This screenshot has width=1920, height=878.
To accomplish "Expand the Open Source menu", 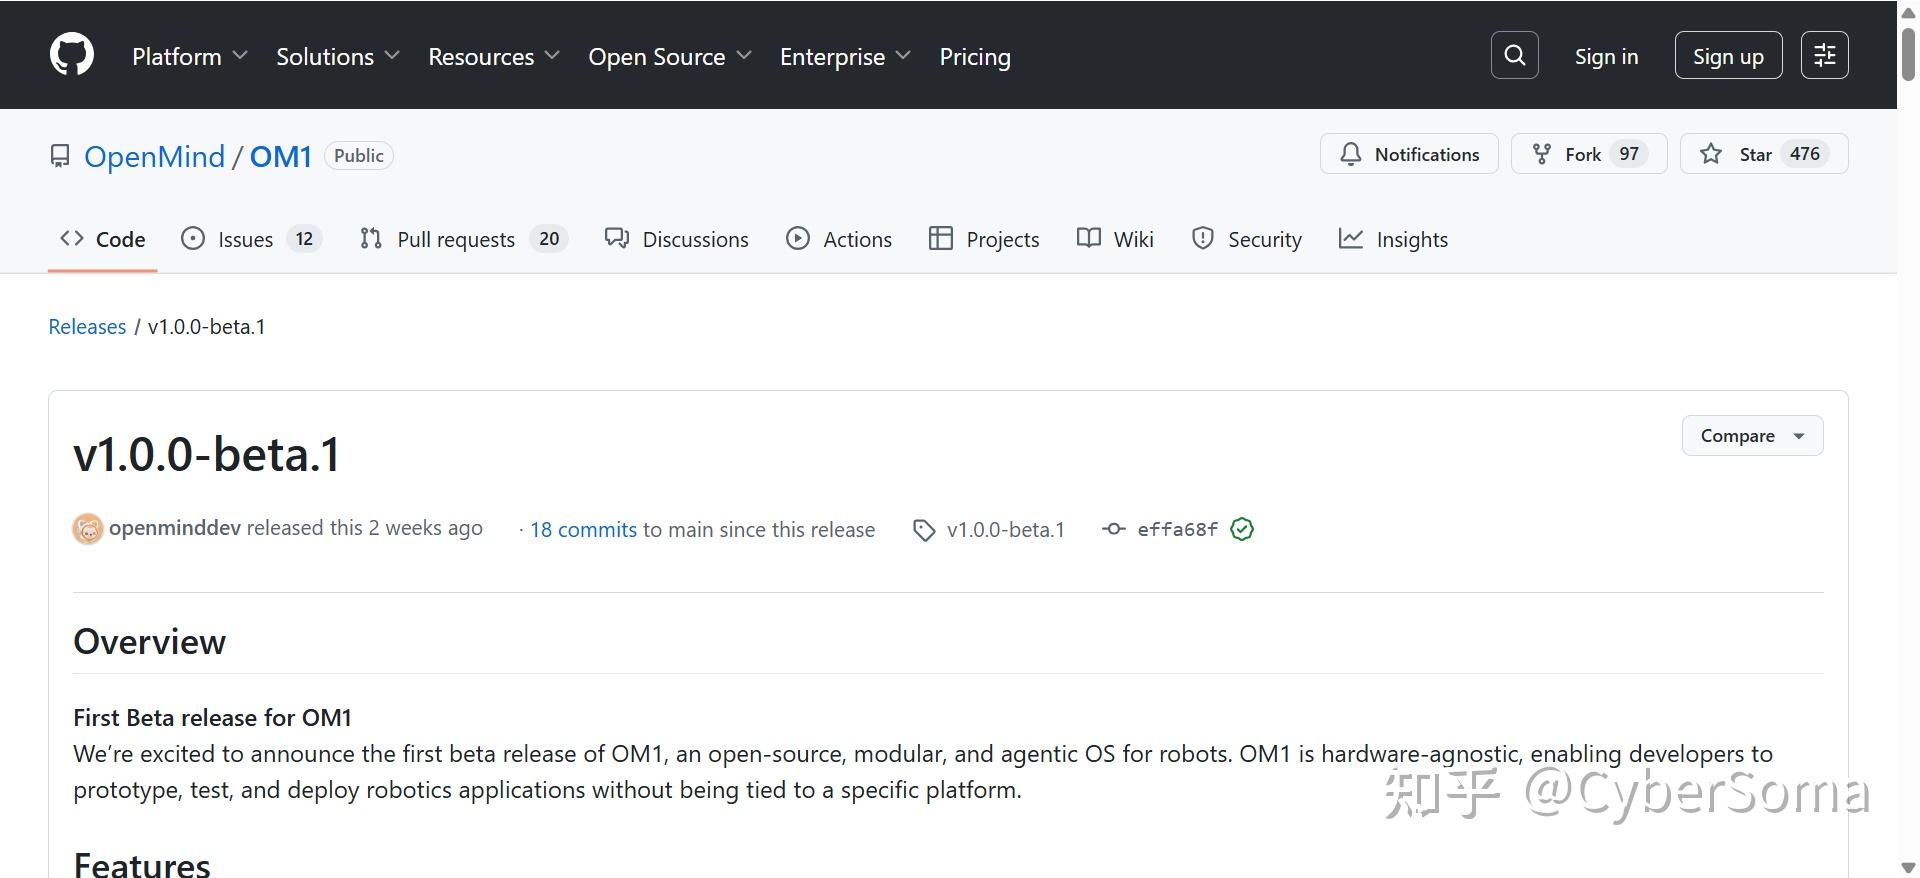I will (x=669, y=57).
